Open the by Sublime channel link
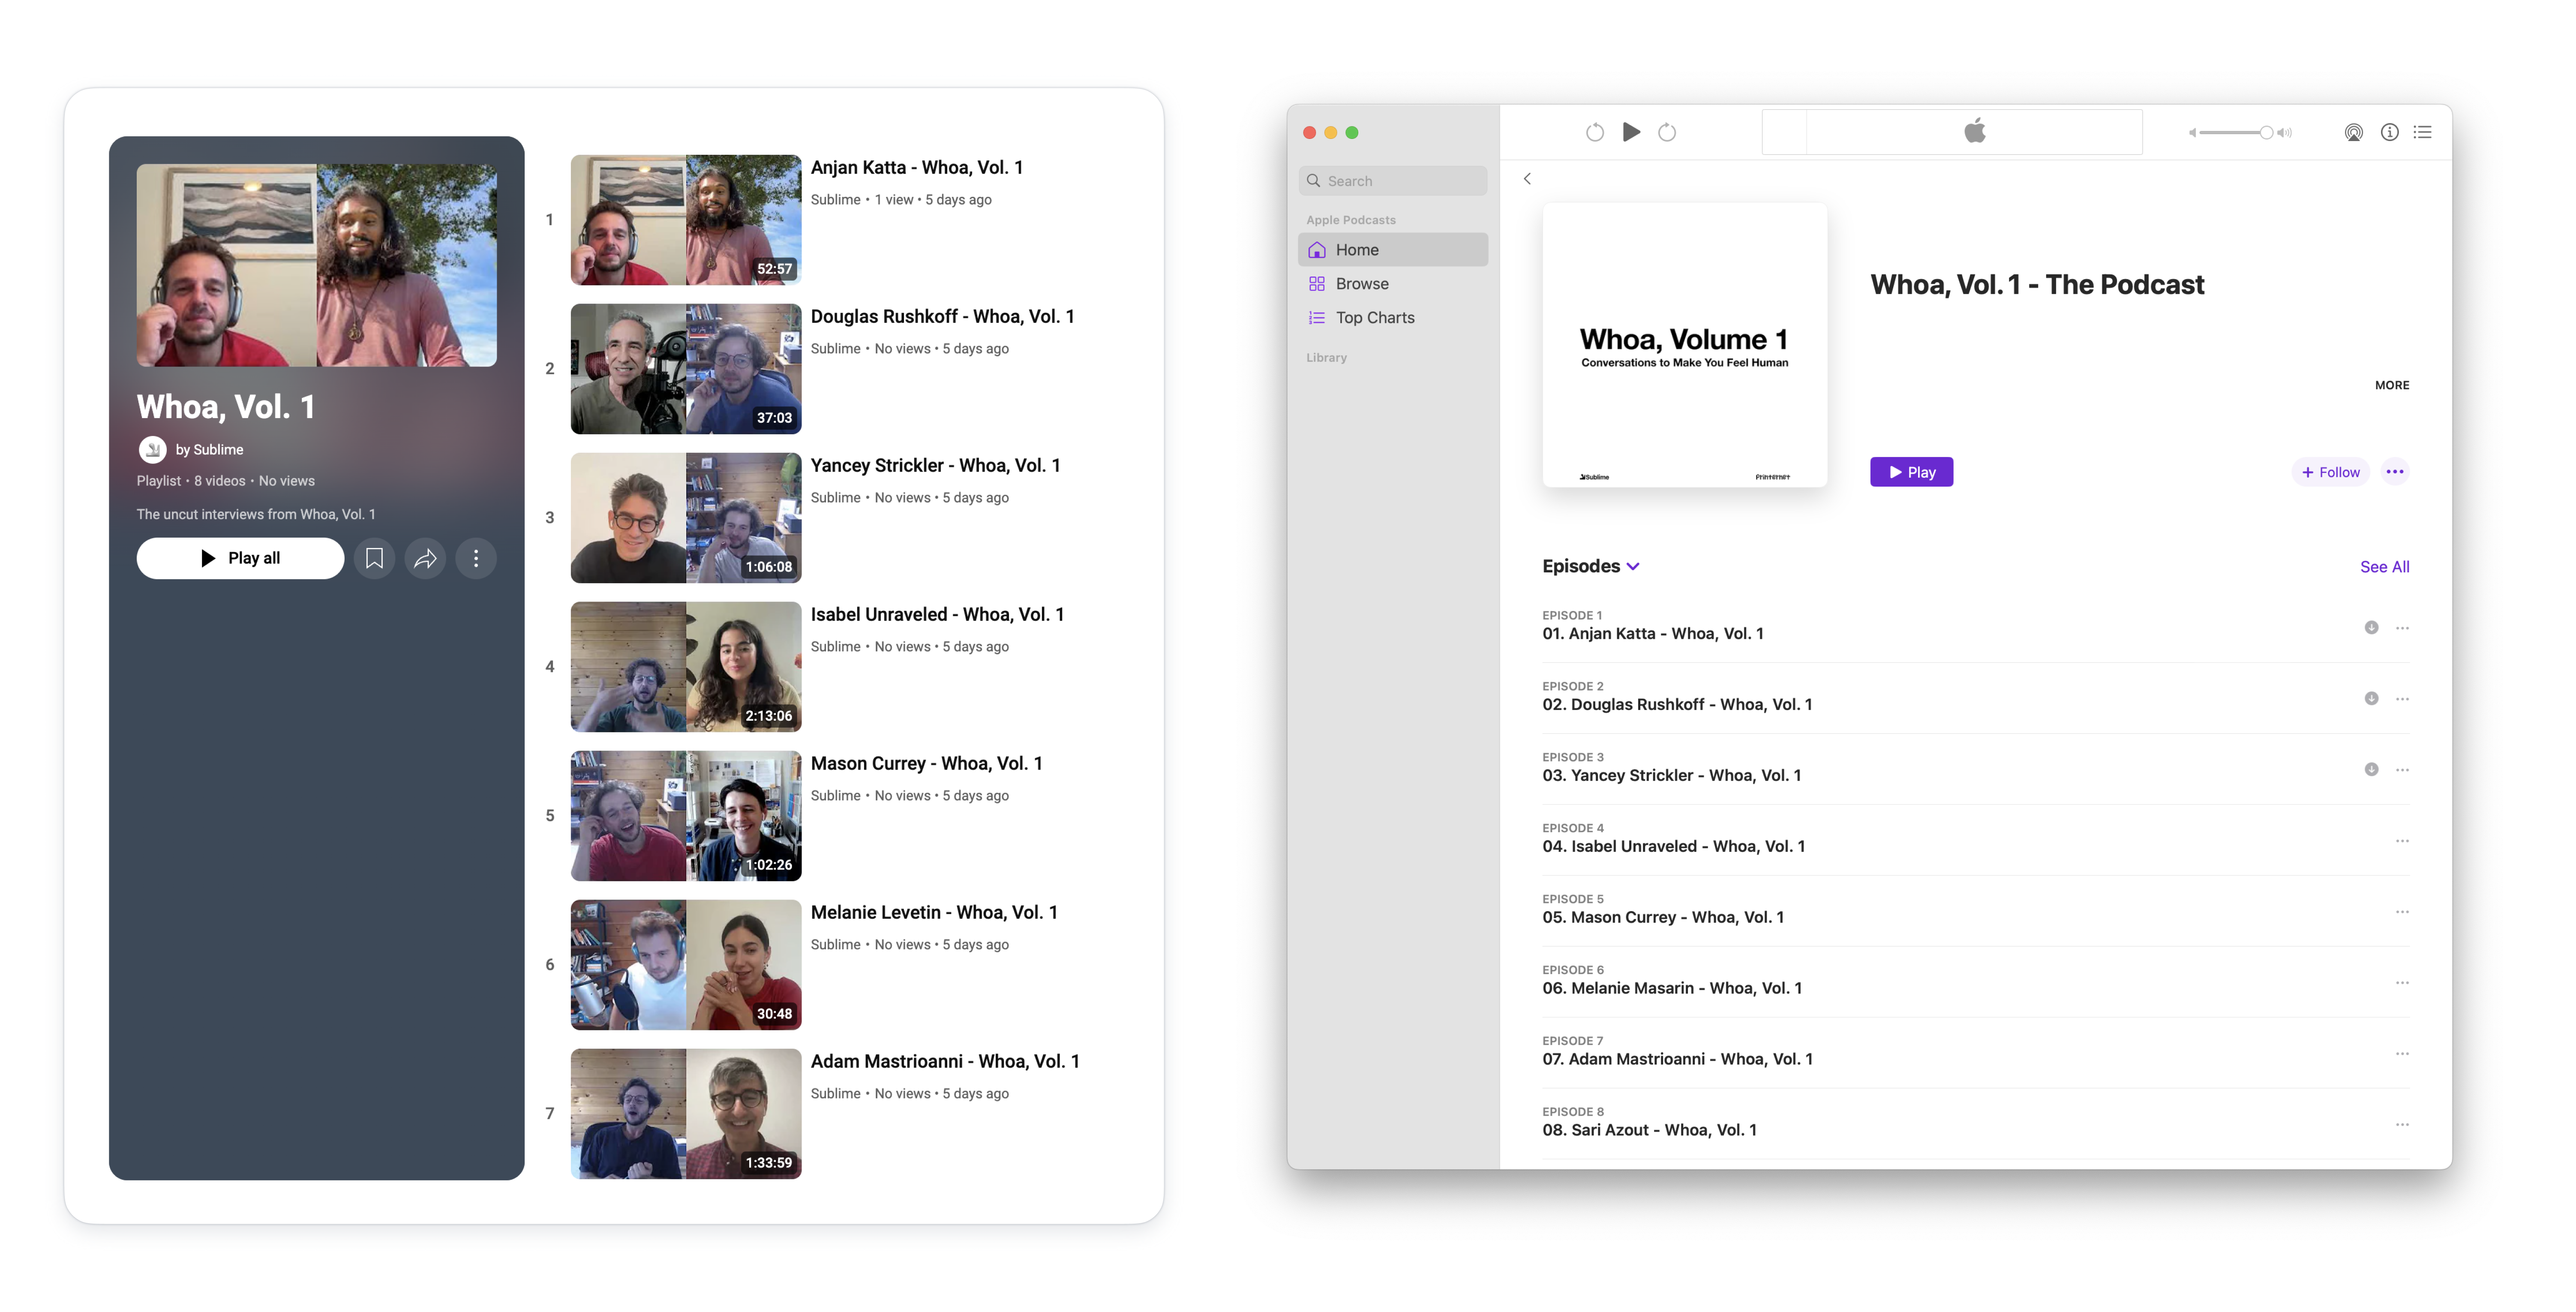The height and width of the screenshot is (1312, 2576). 209,450
